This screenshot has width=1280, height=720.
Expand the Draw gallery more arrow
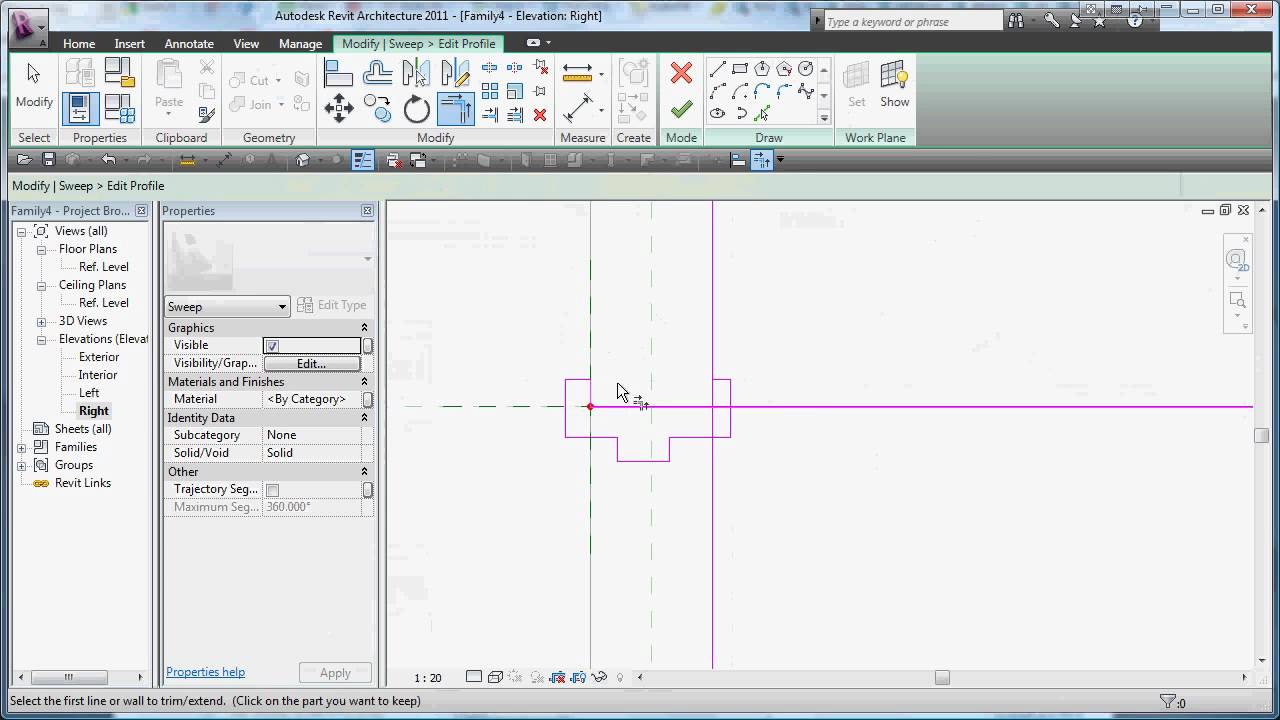pyautogui.click(x=825, y=117)
